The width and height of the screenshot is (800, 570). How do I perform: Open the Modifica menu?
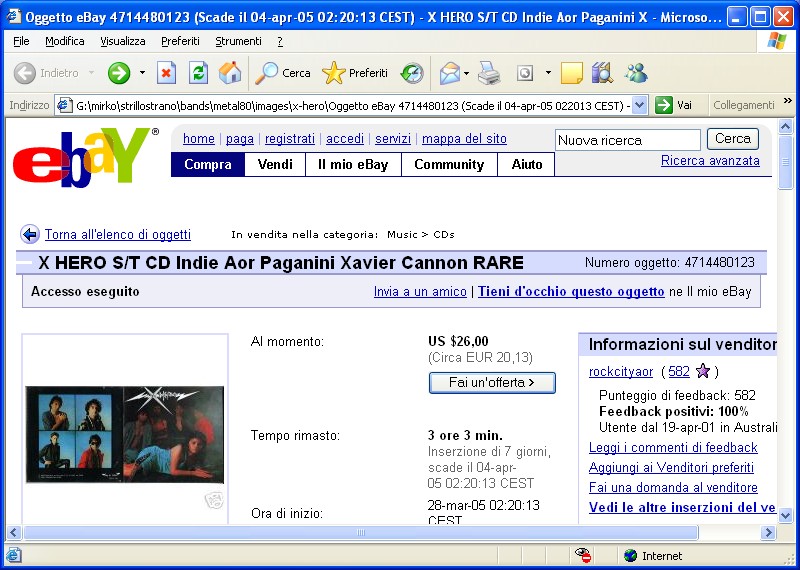(x=65, y=41)
